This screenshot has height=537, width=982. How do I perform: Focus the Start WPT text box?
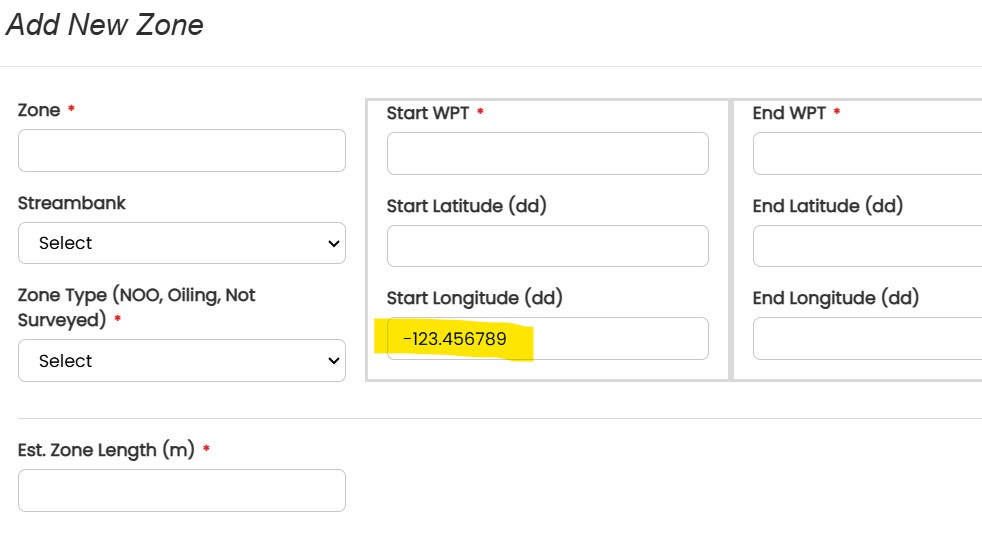click(547, 154)
